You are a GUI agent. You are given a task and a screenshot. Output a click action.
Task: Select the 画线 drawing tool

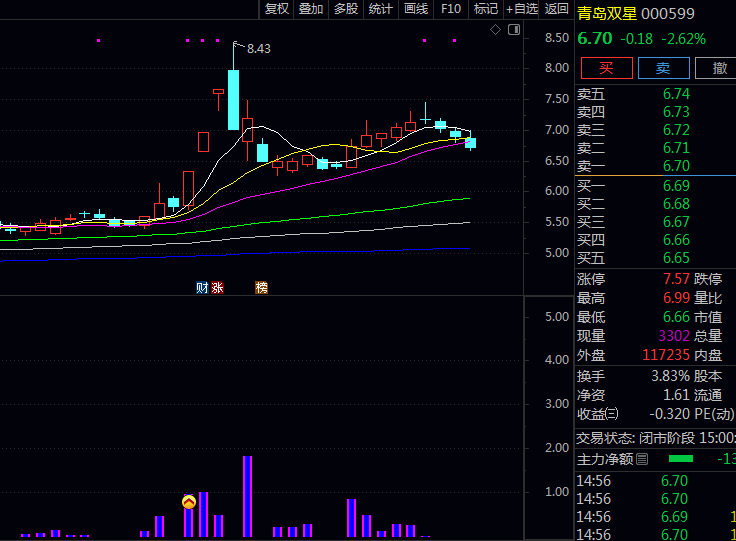pos(415,9)
